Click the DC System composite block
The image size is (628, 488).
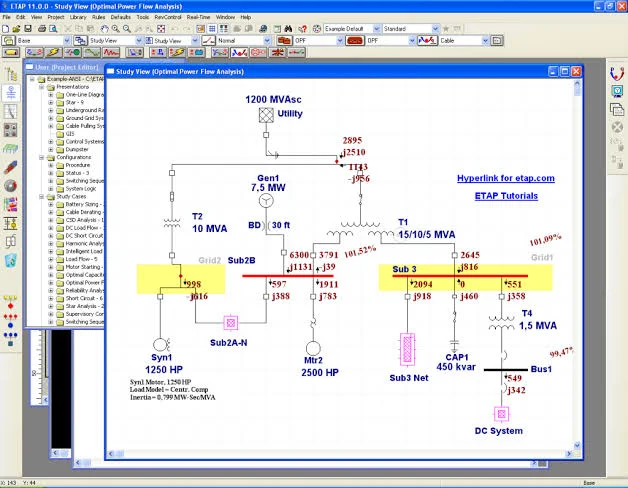tap(501, 414)
